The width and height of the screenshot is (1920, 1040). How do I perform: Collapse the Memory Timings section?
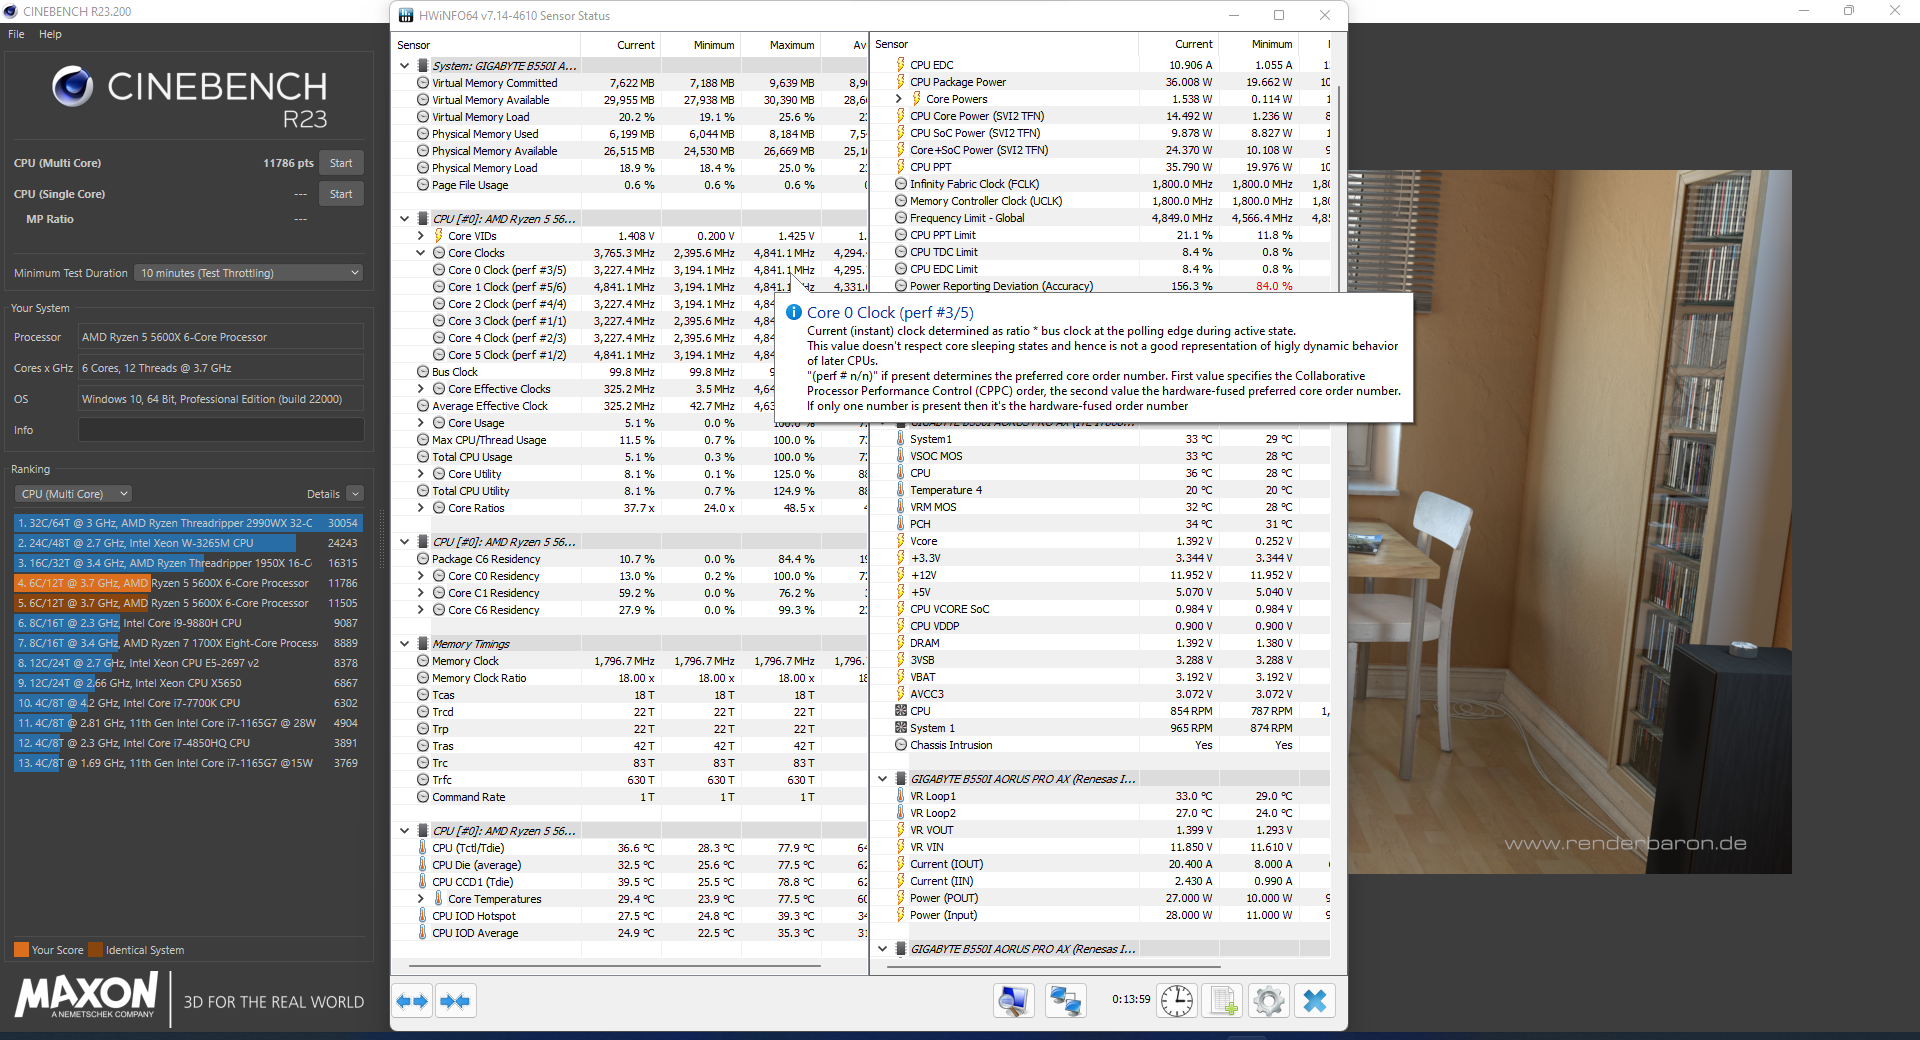click(x=404, y=644)
